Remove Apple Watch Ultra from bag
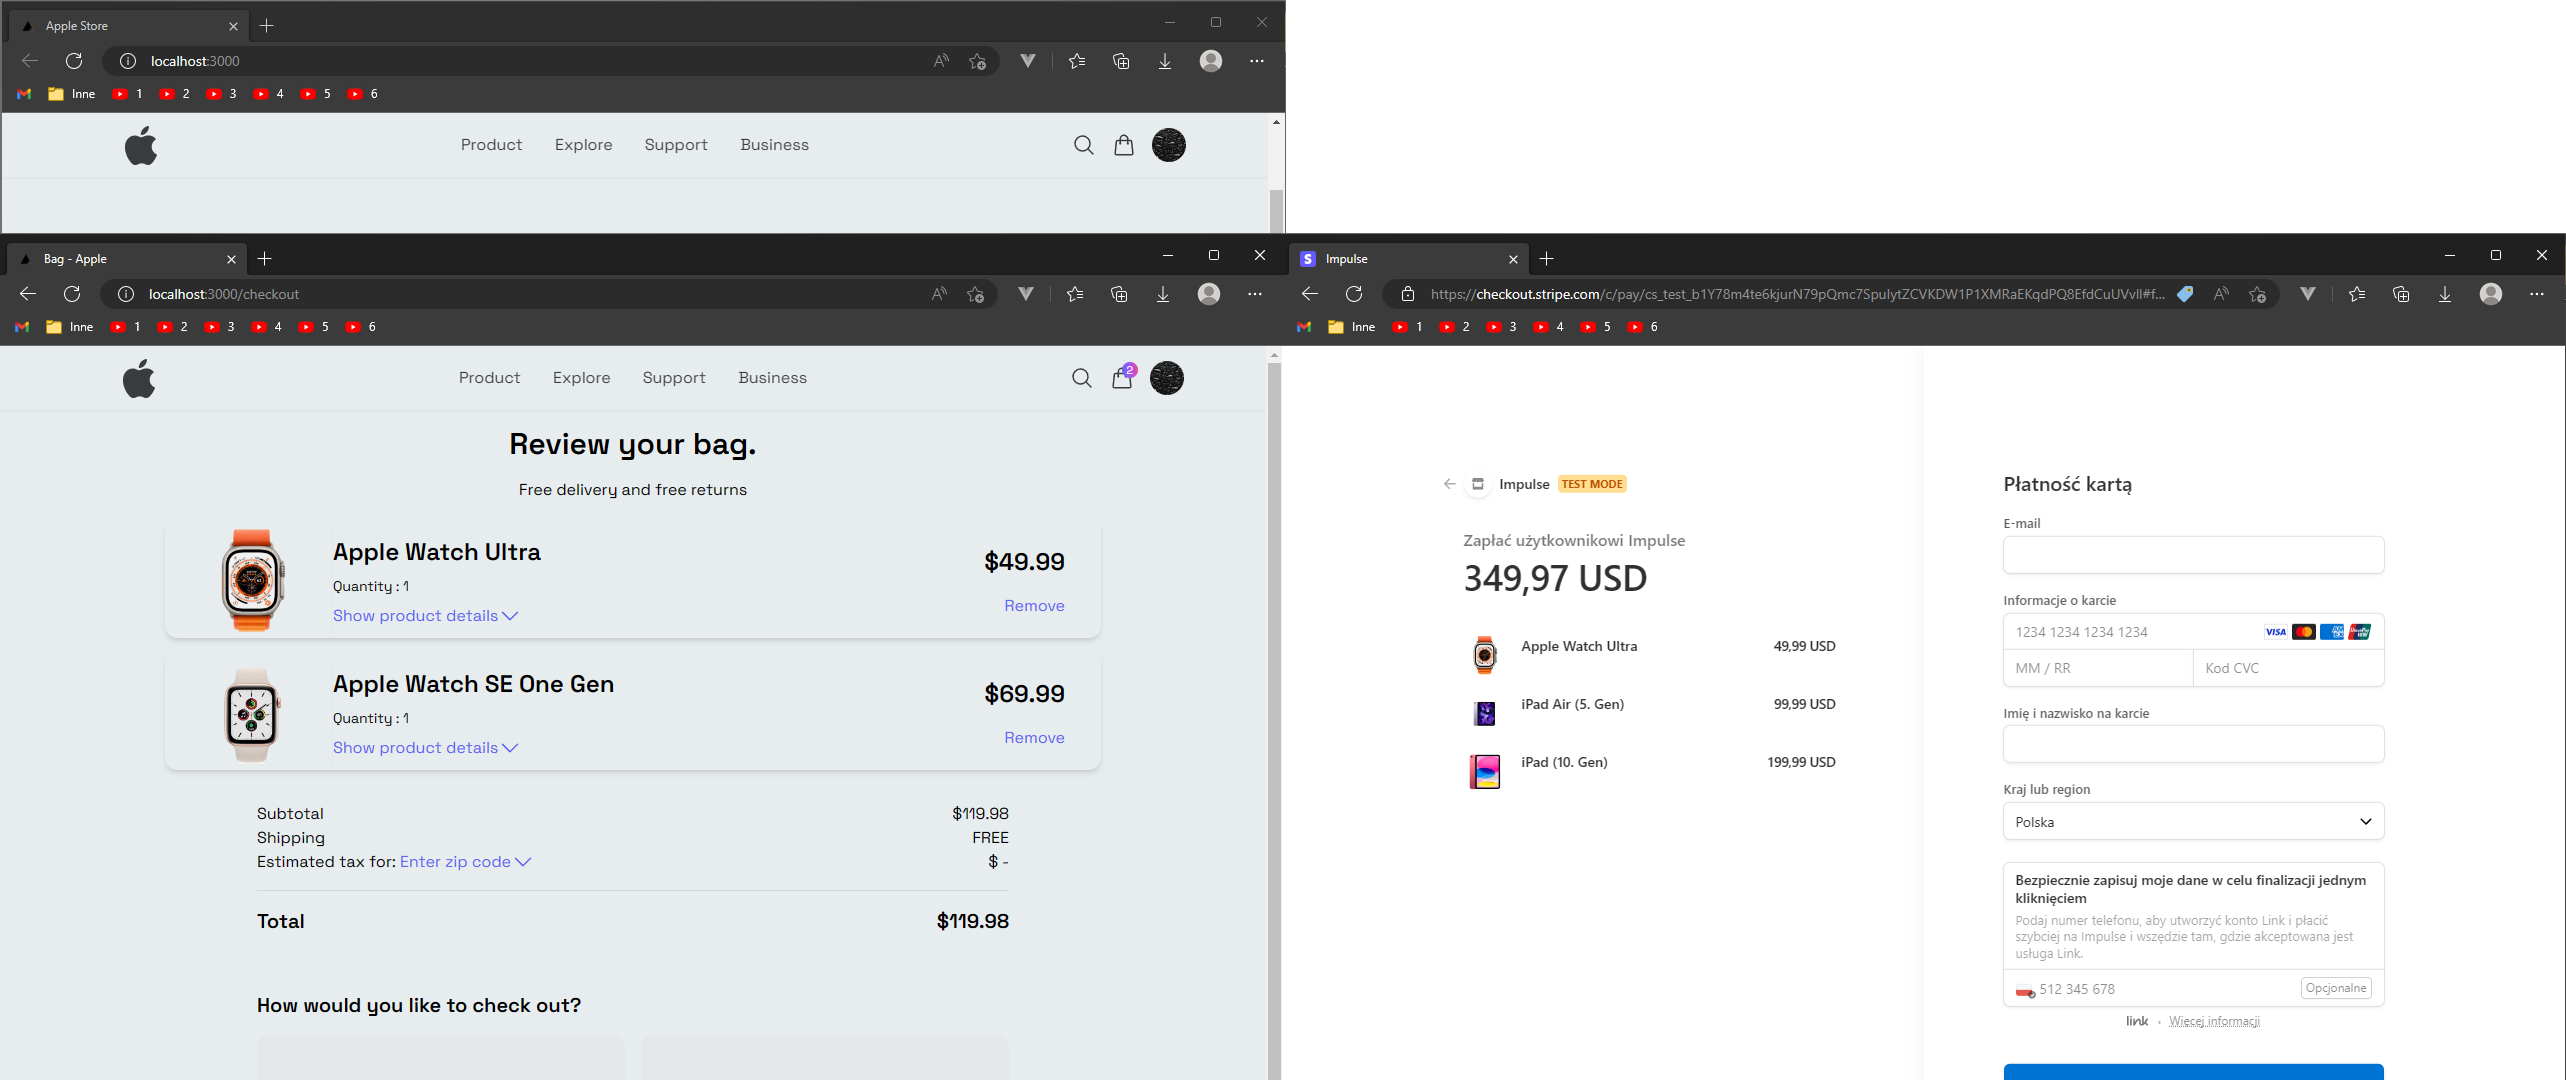The width and height of the screenshot is (2566, 1080). 1034,606
